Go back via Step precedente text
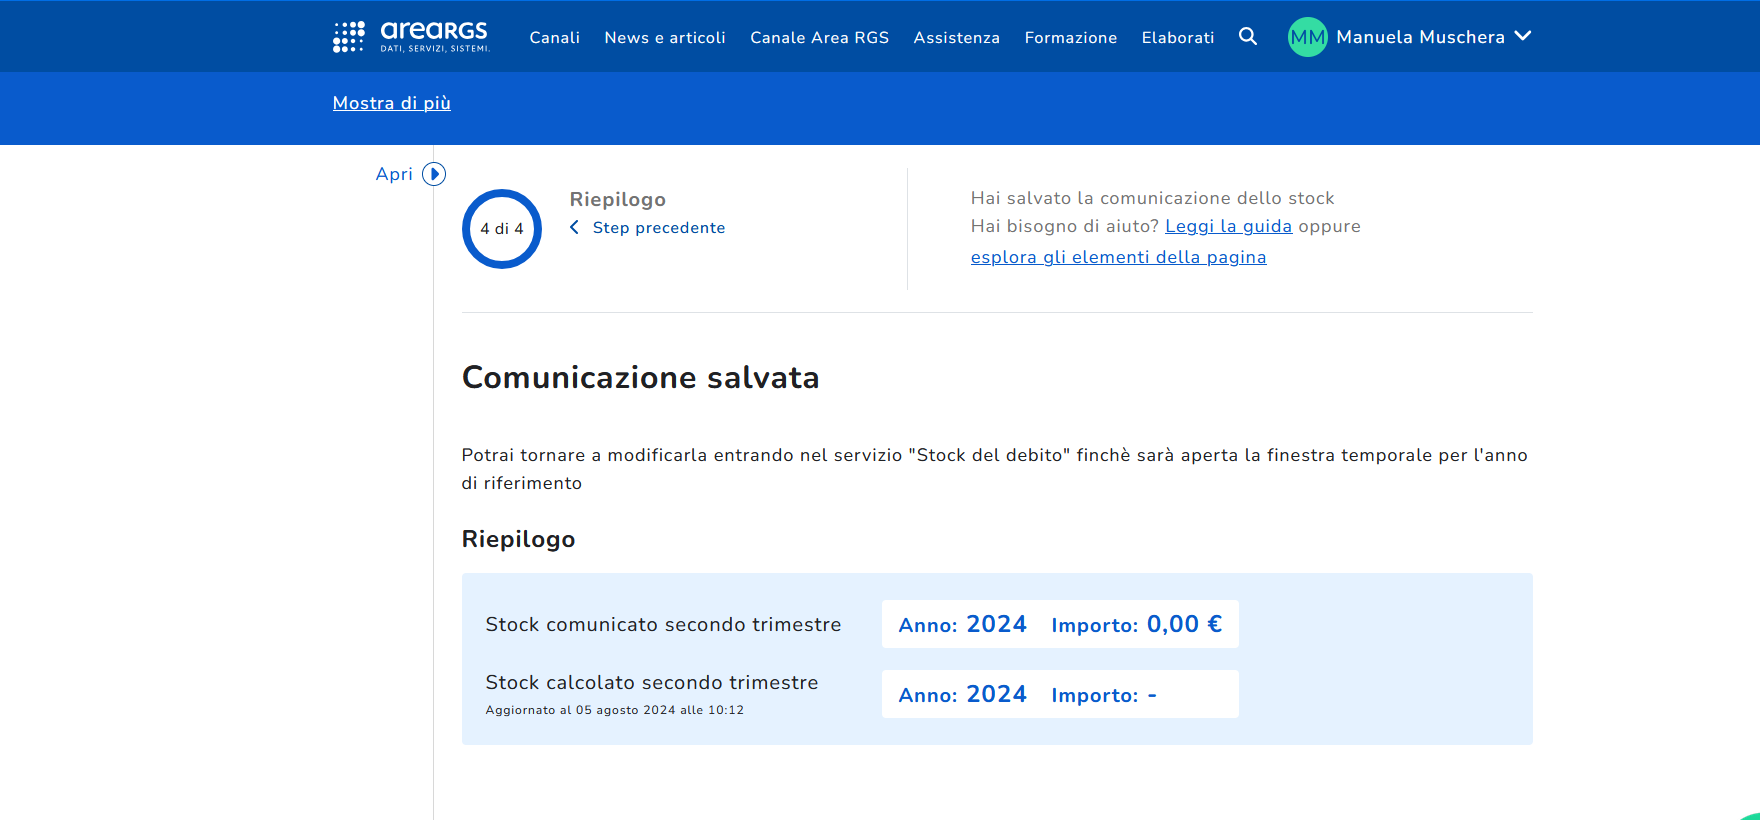Viewport: 1760px width, 820px height. coord(658,228)
